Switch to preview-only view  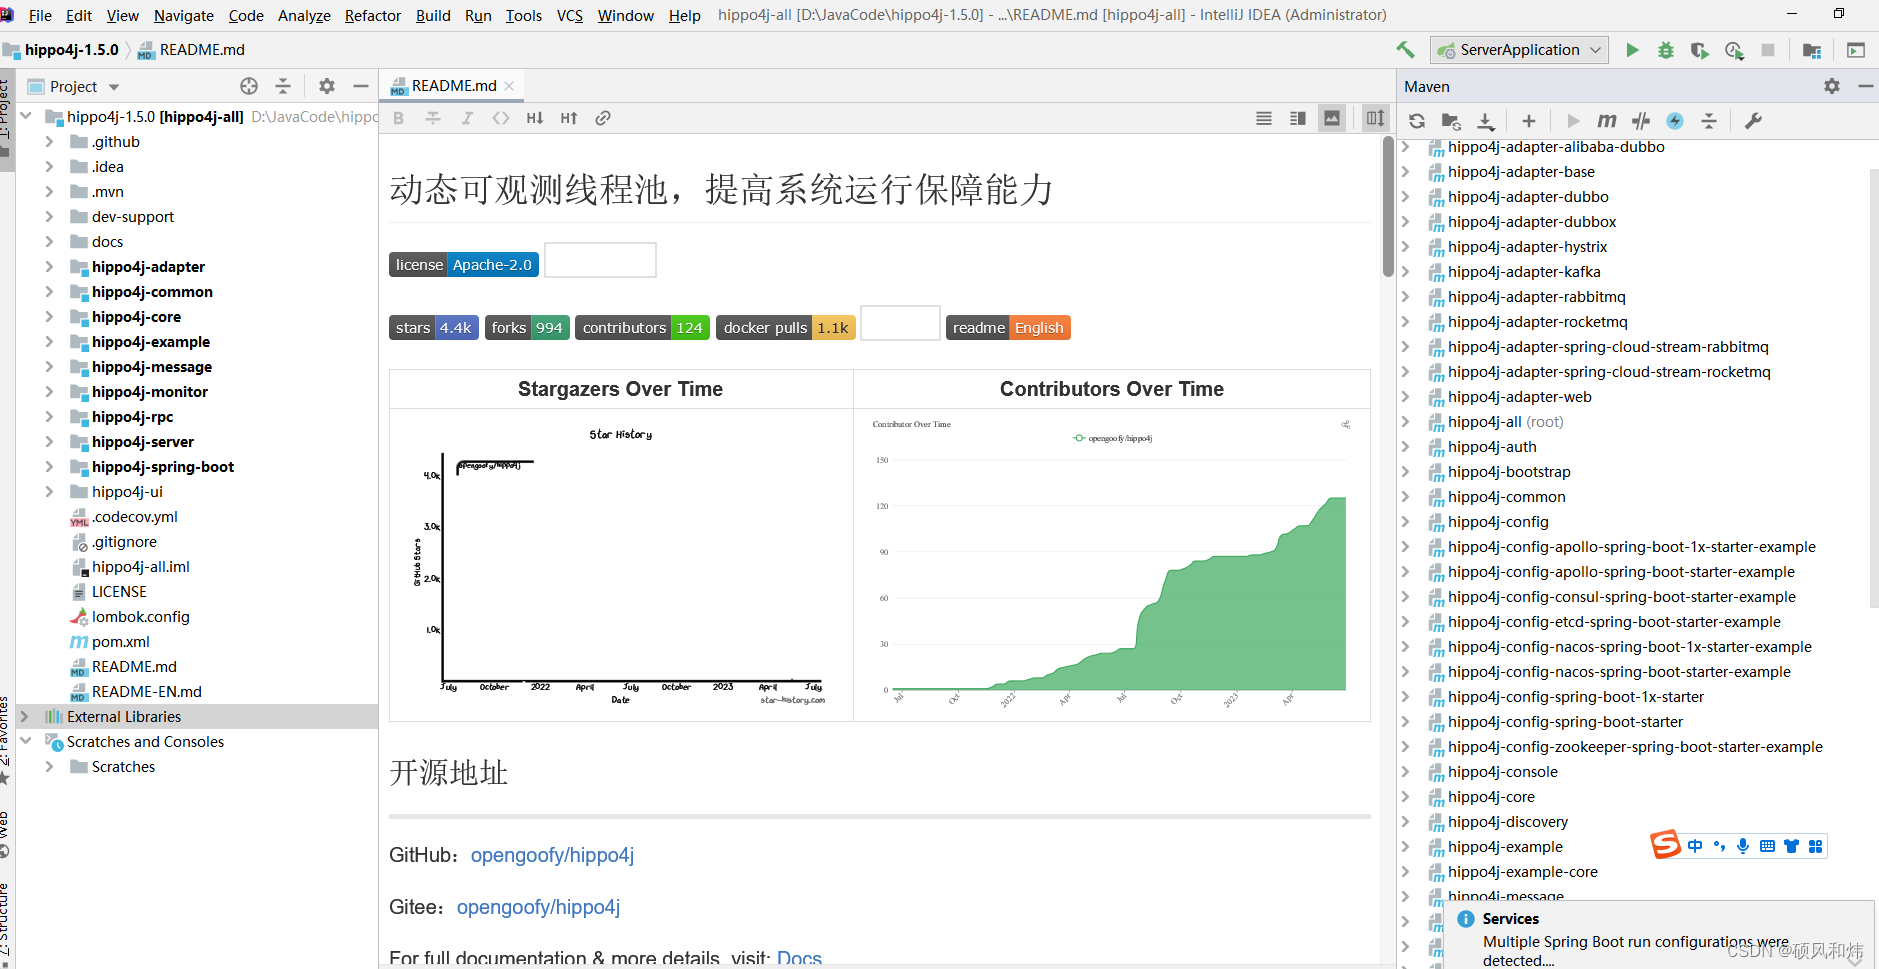[1332, 118]
